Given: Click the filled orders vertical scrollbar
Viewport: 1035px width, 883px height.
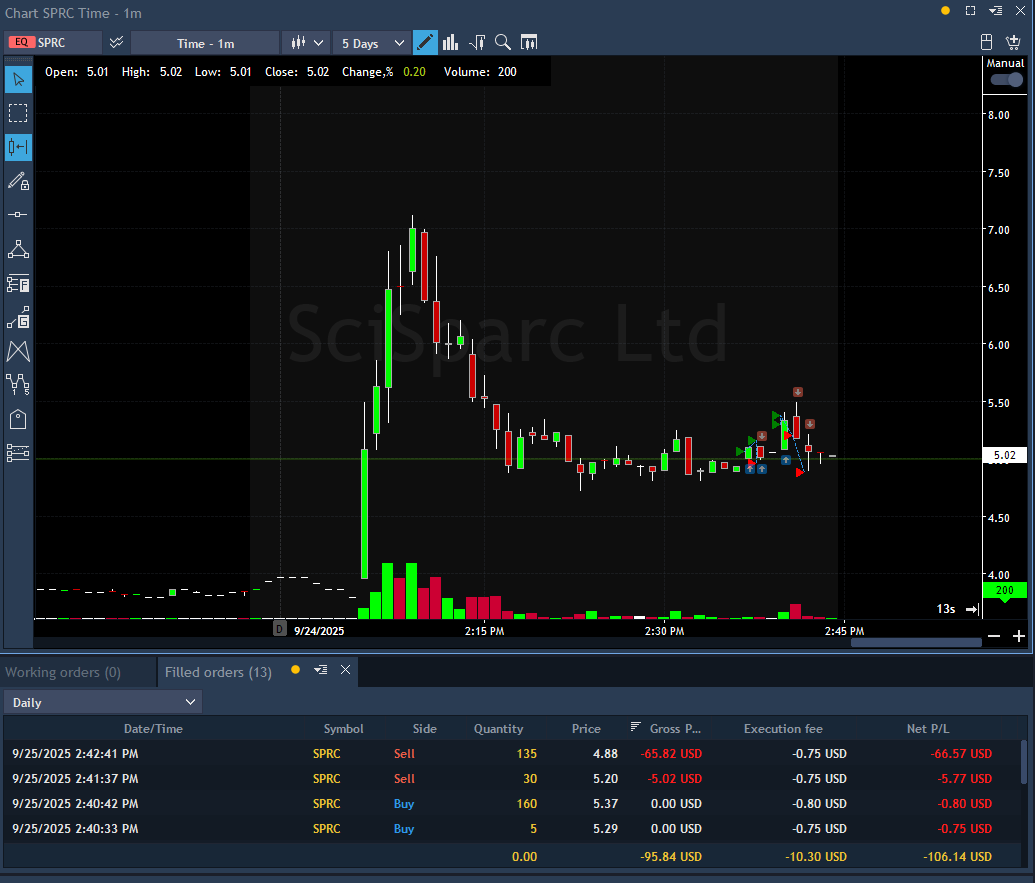Looking at the screenshot, I should 1024,762.
